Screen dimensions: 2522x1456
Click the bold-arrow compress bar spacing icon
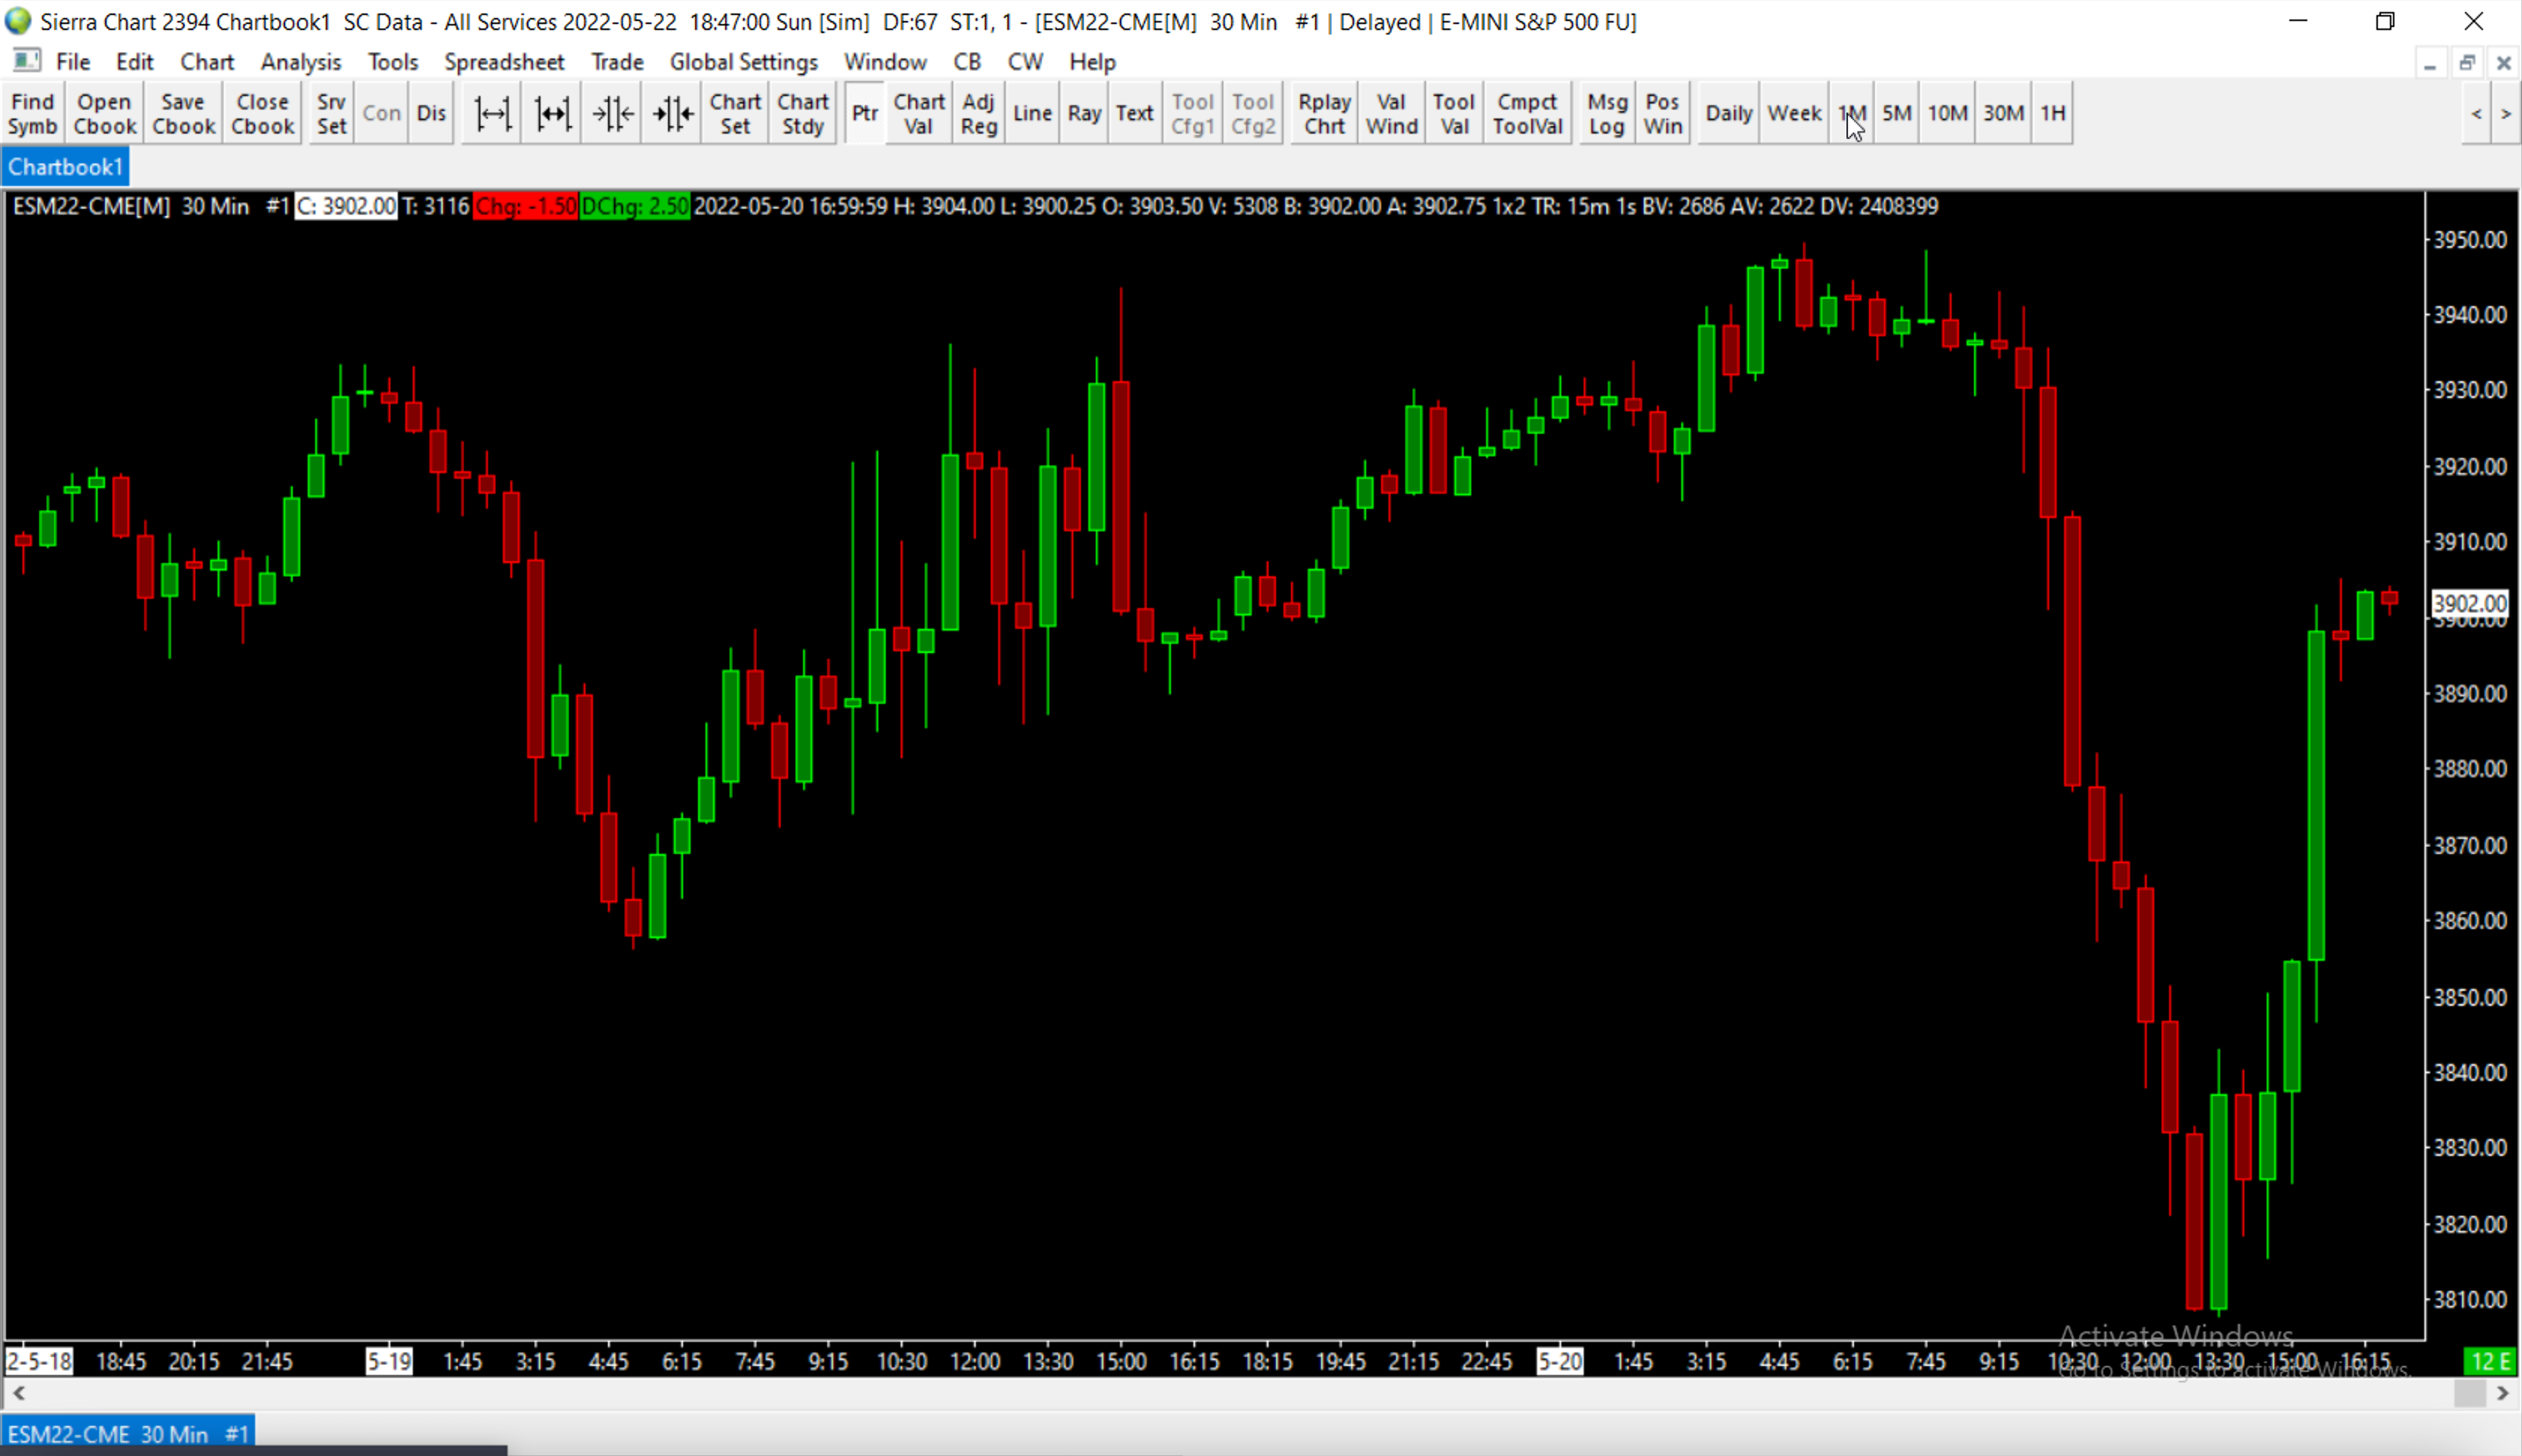(x=673, y=114)
